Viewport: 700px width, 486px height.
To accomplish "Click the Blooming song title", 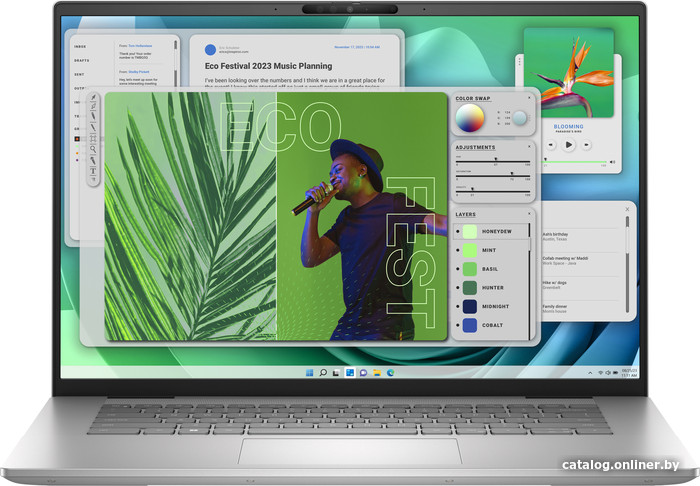I will click(x=568, y=127).
